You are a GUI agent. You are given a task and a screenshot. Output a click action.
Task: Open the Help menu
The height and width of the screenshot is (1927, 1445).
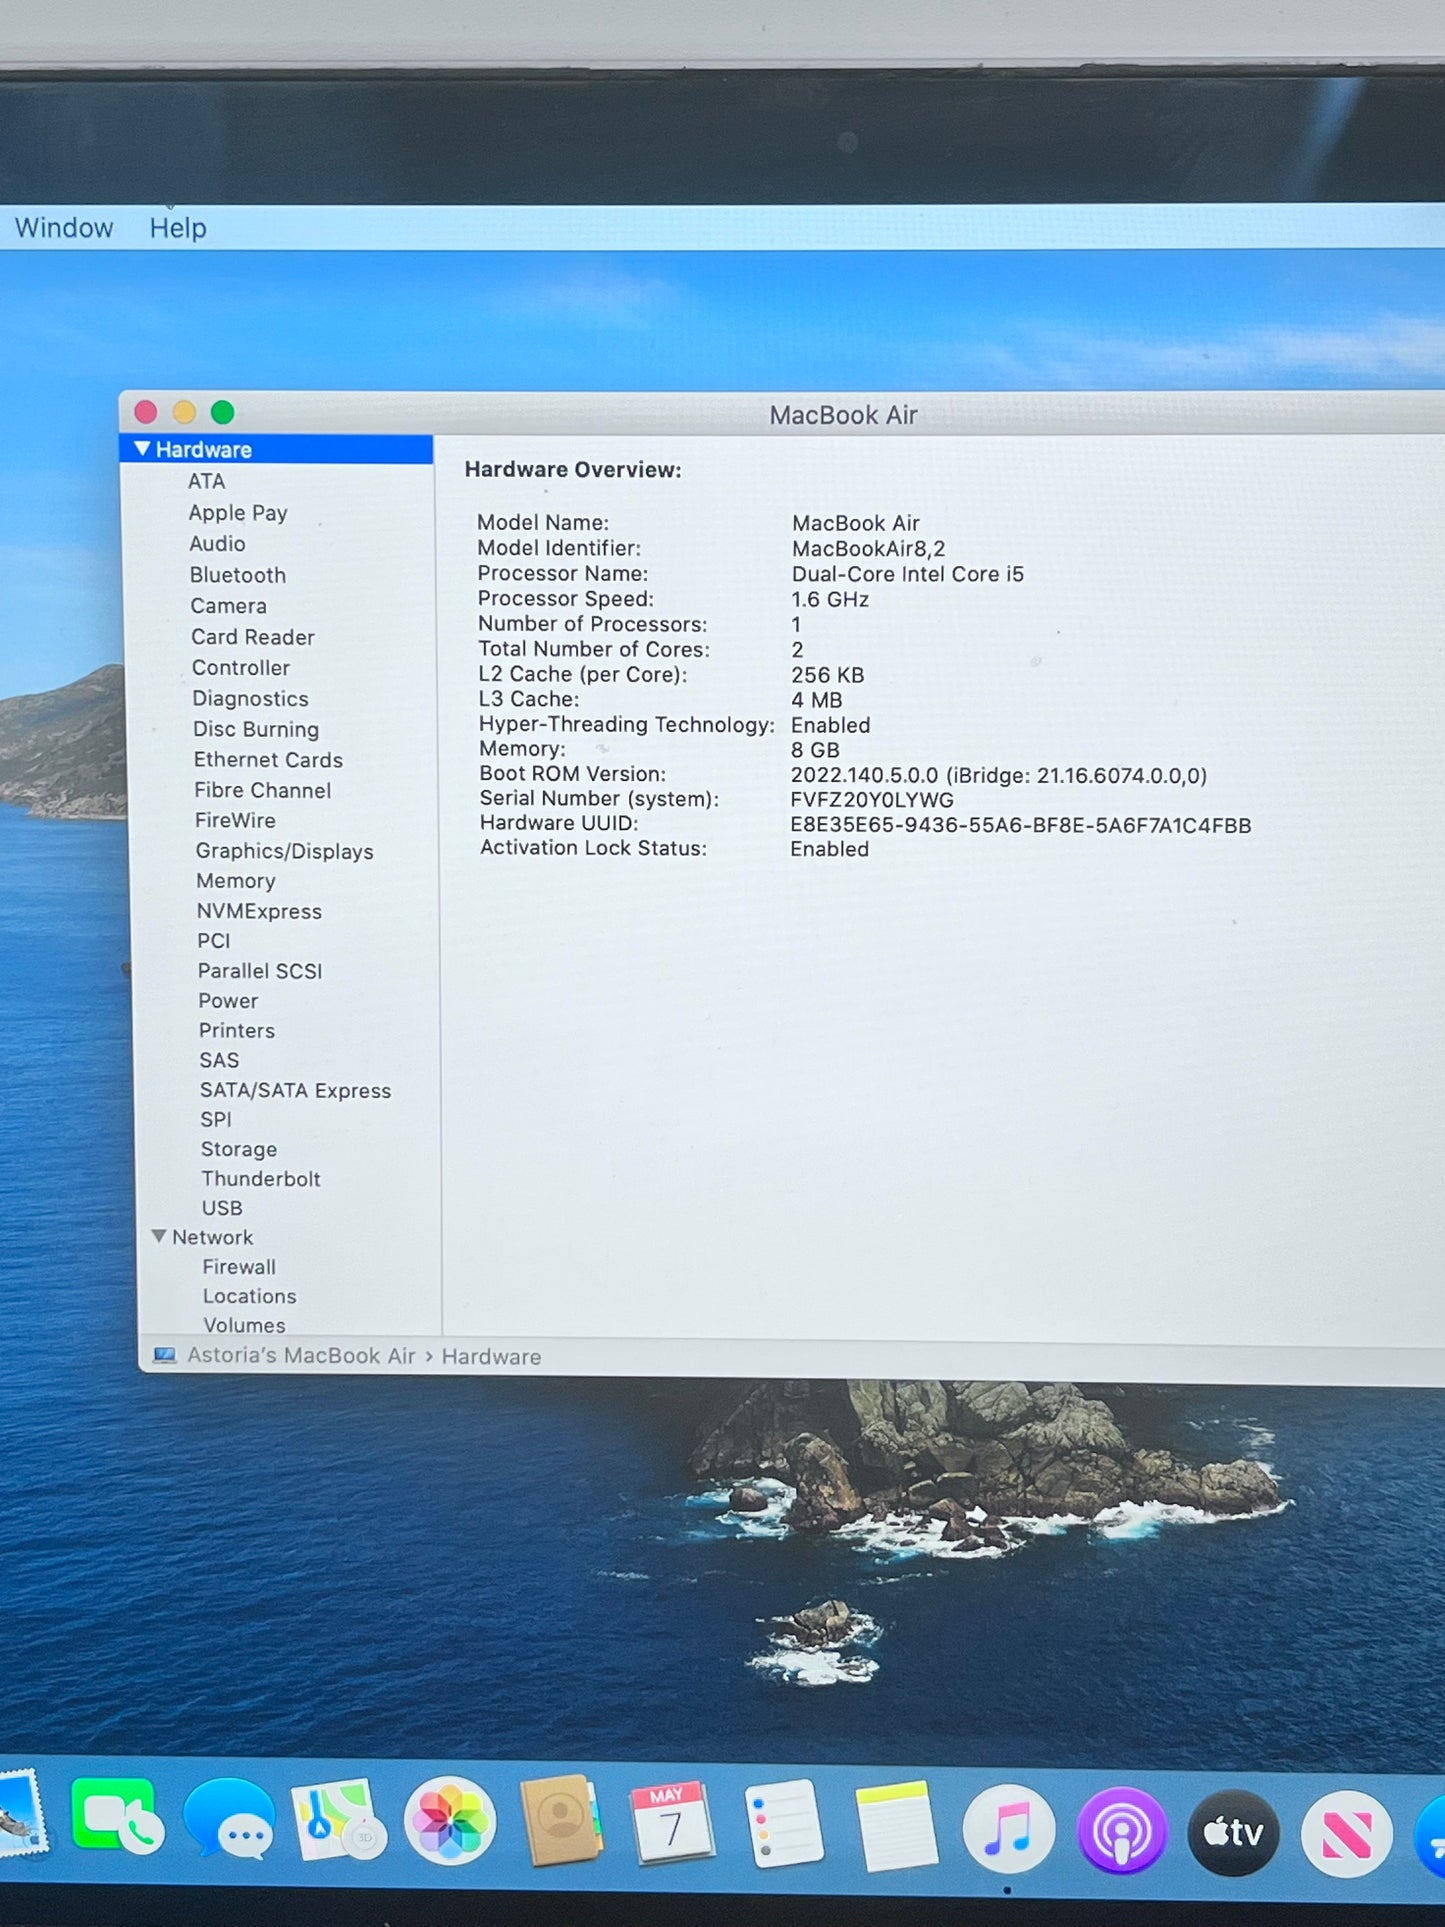click(178, 228)
